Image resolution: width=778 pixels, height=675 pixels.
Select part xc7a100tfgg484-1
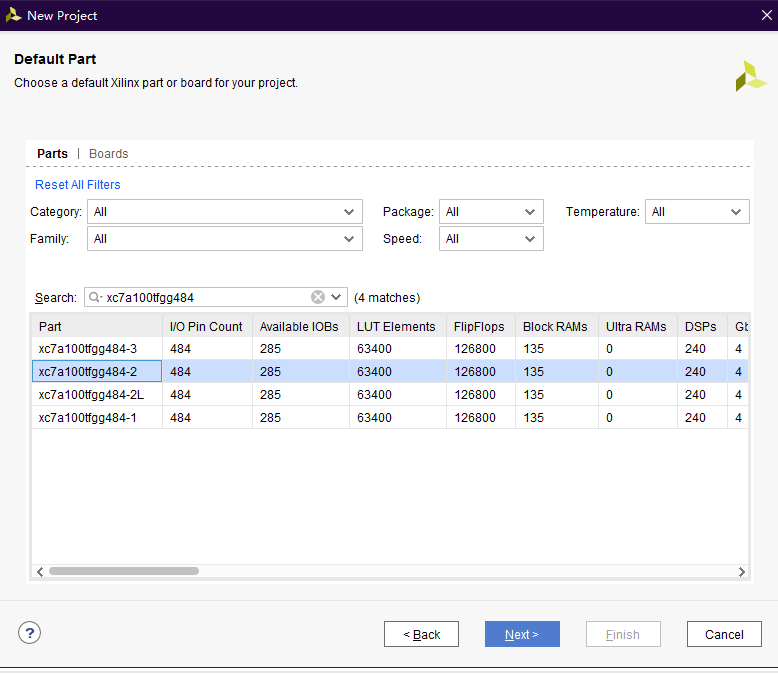(x=97, y=418)
